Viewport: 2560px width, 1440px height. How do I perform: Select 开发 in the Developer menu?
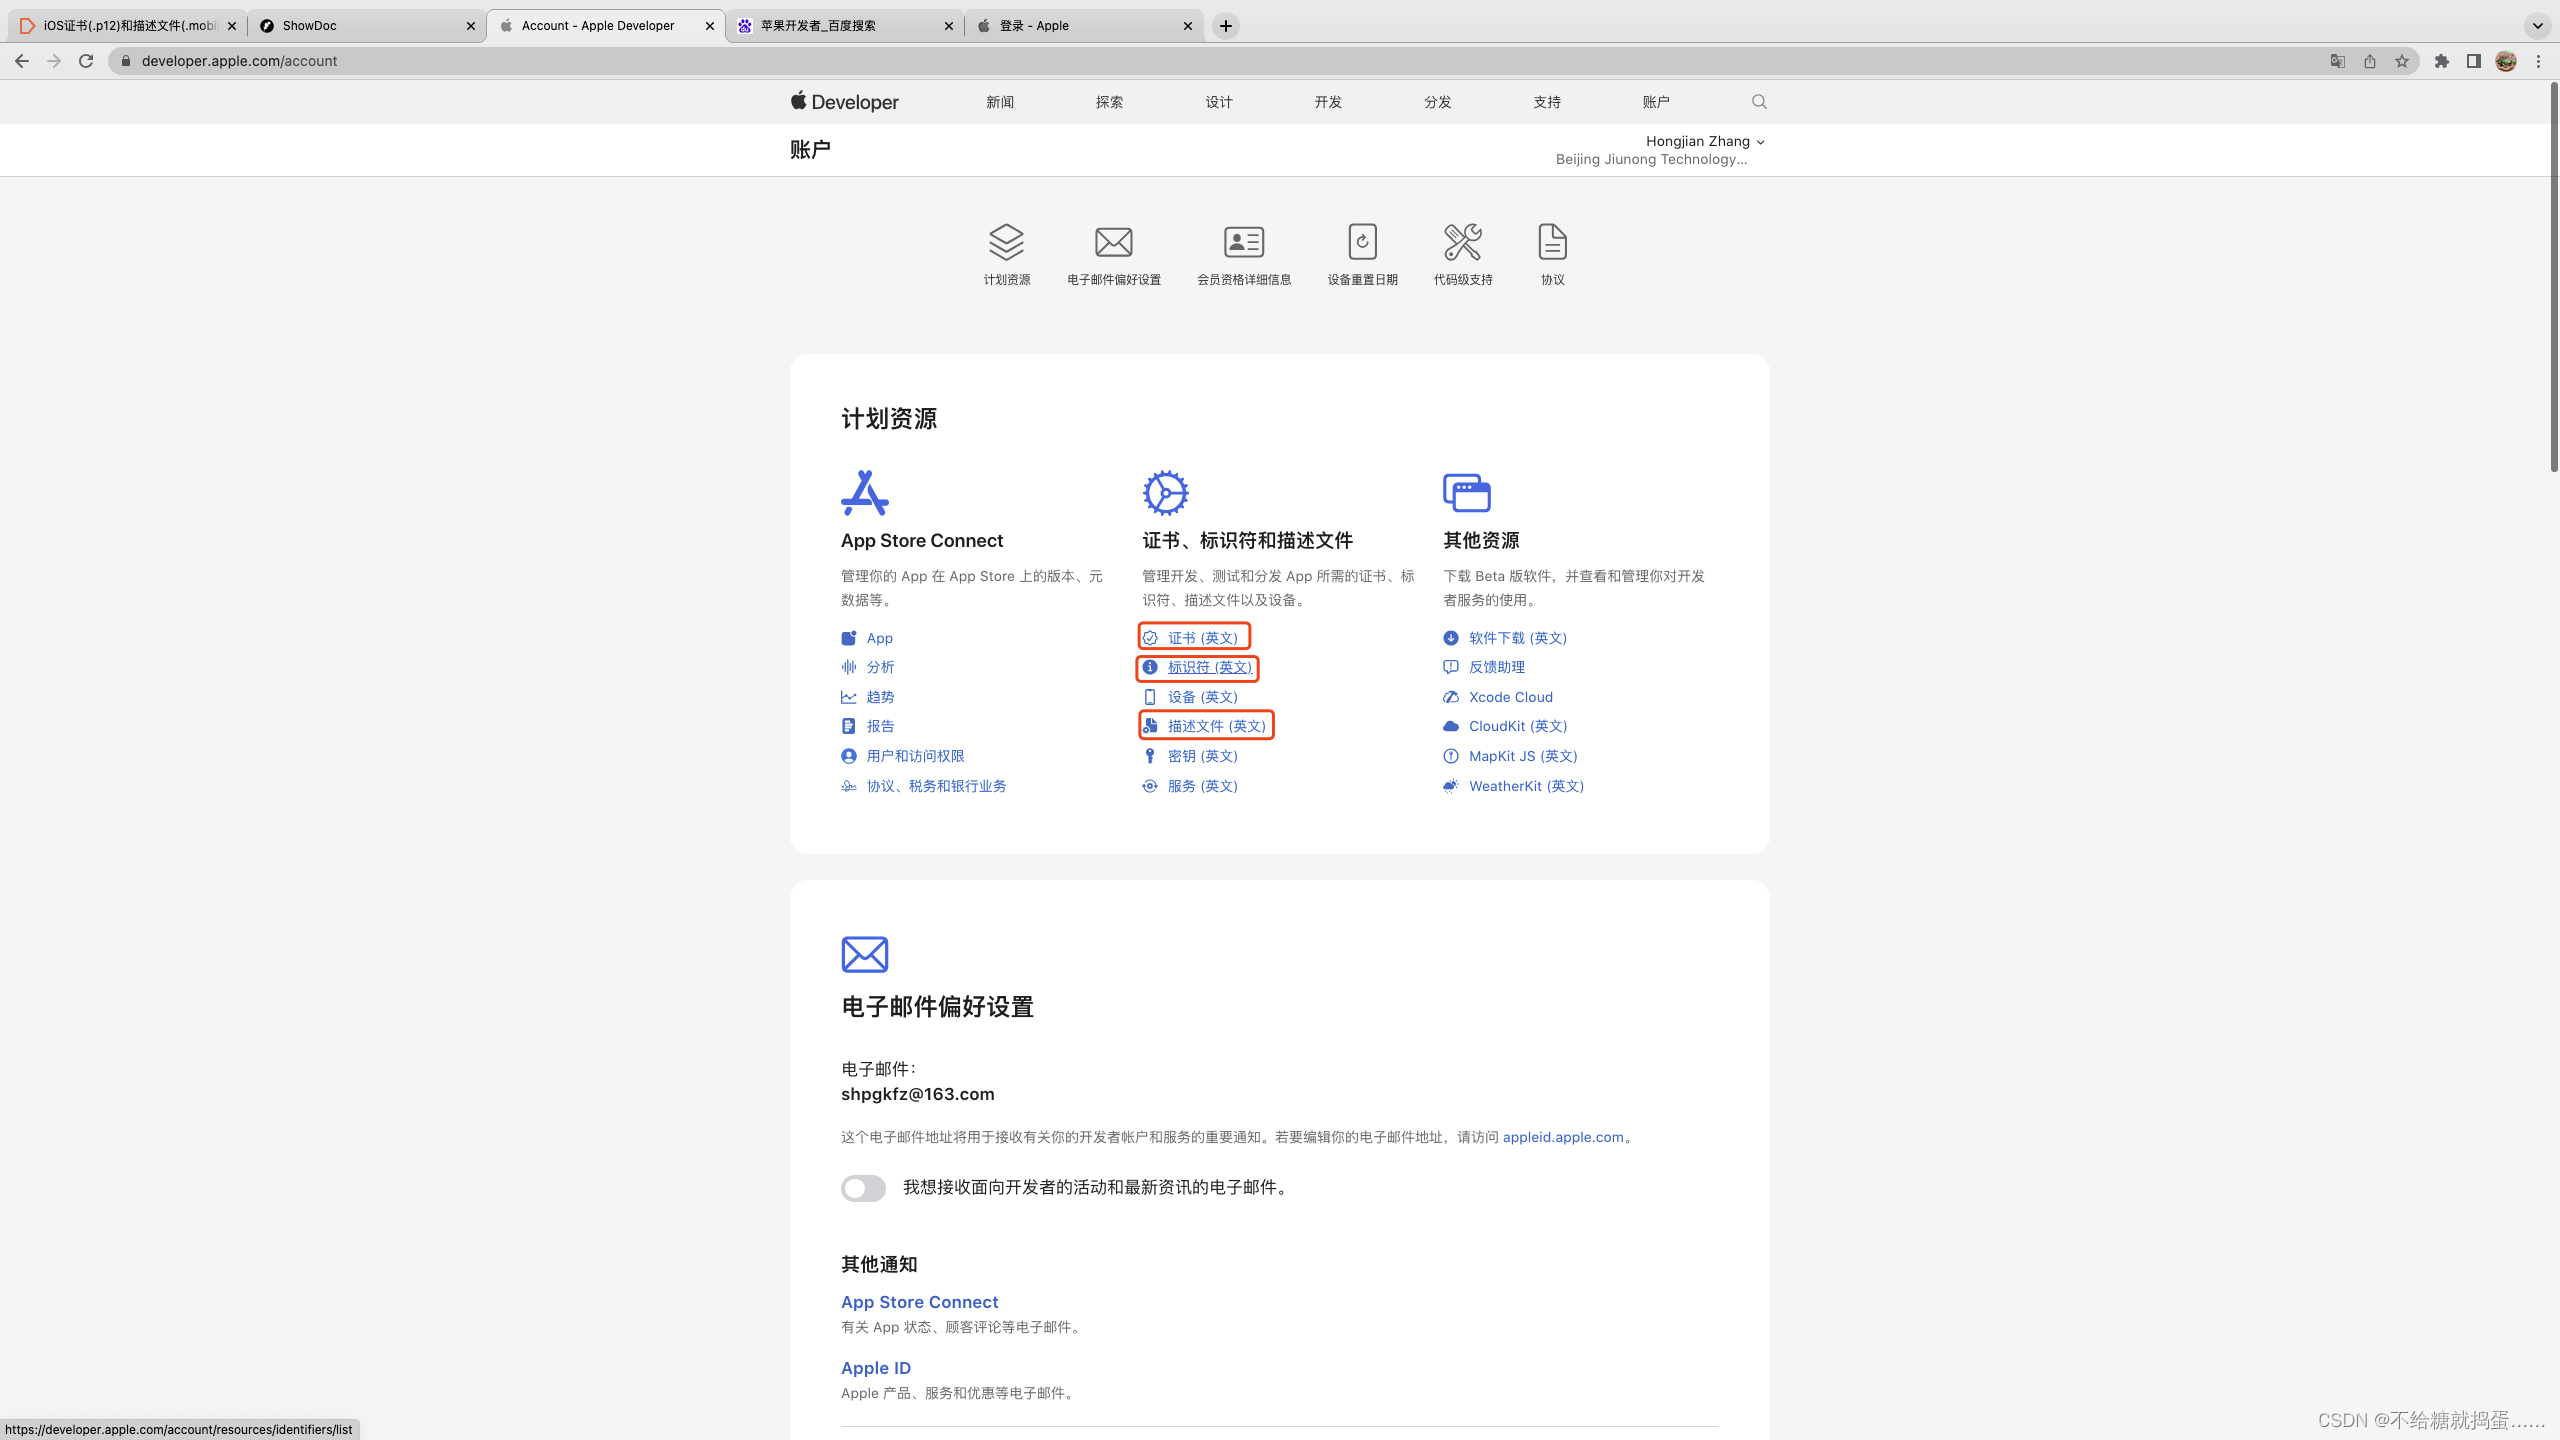coord(1328,102)
